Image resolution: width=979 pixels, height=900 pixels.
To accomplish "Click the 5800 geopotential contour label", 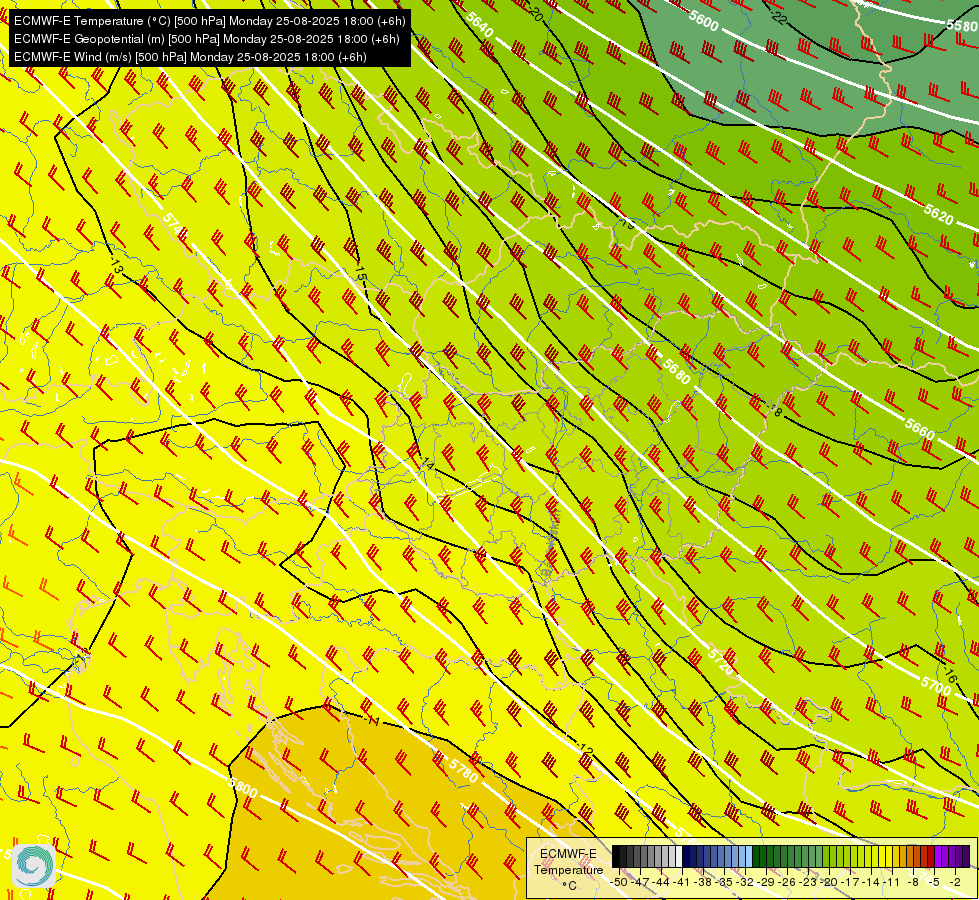I will 243,788.
